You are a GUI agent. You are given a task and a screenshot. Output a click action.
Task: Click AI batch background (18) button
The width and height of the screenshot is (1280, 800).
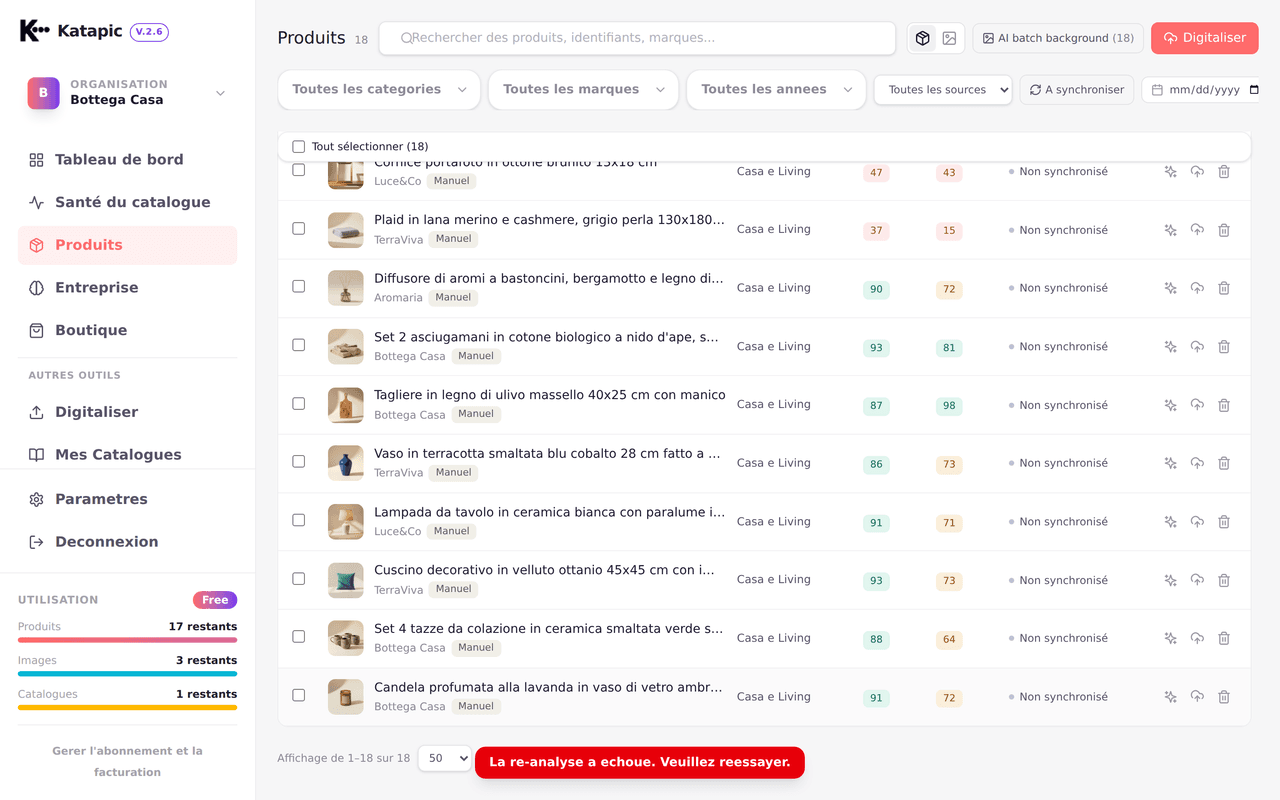click(x=1058, y=38)
